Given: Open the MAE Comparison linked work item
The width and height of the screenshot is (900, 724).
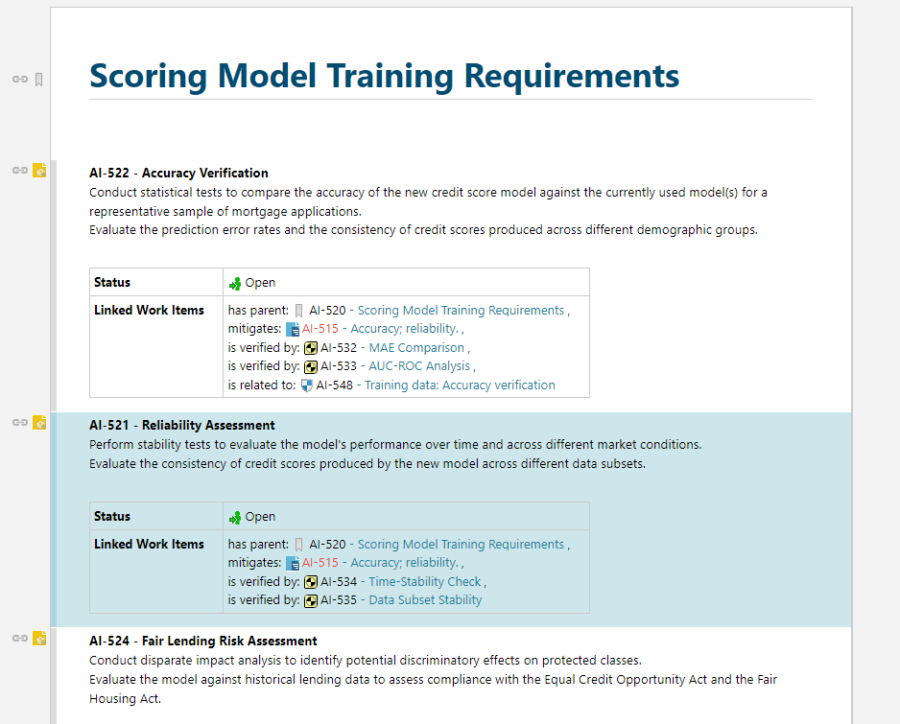Looking at the screenshot, I should [x=416, y=348].
